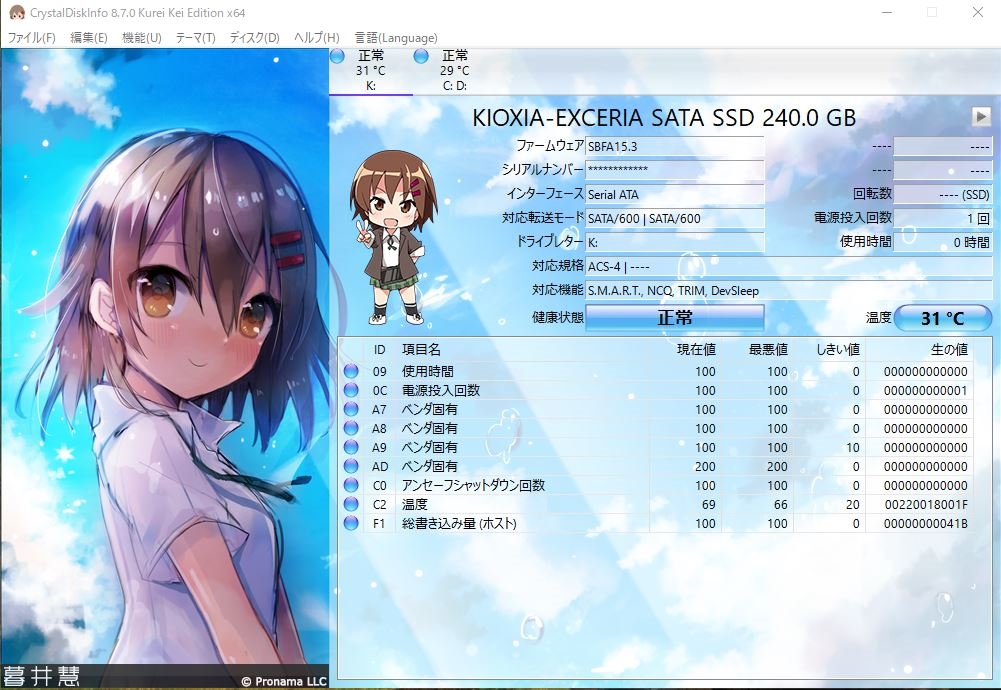The image size is (1001, 690).
Task: Click the interface field Serial ATA
Action: coord(675,194)
